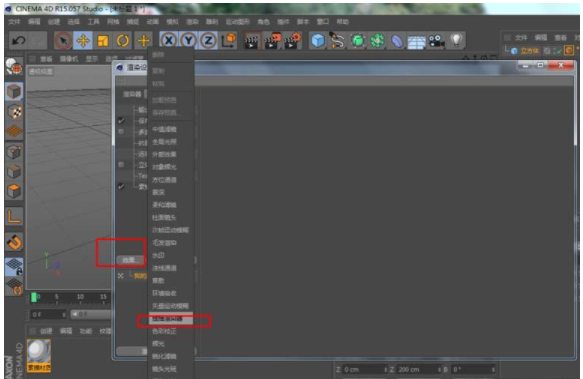Toggle the last checked render settings checkbox
The height and width of the screenshot is (379, 583).
coord(121,186)
